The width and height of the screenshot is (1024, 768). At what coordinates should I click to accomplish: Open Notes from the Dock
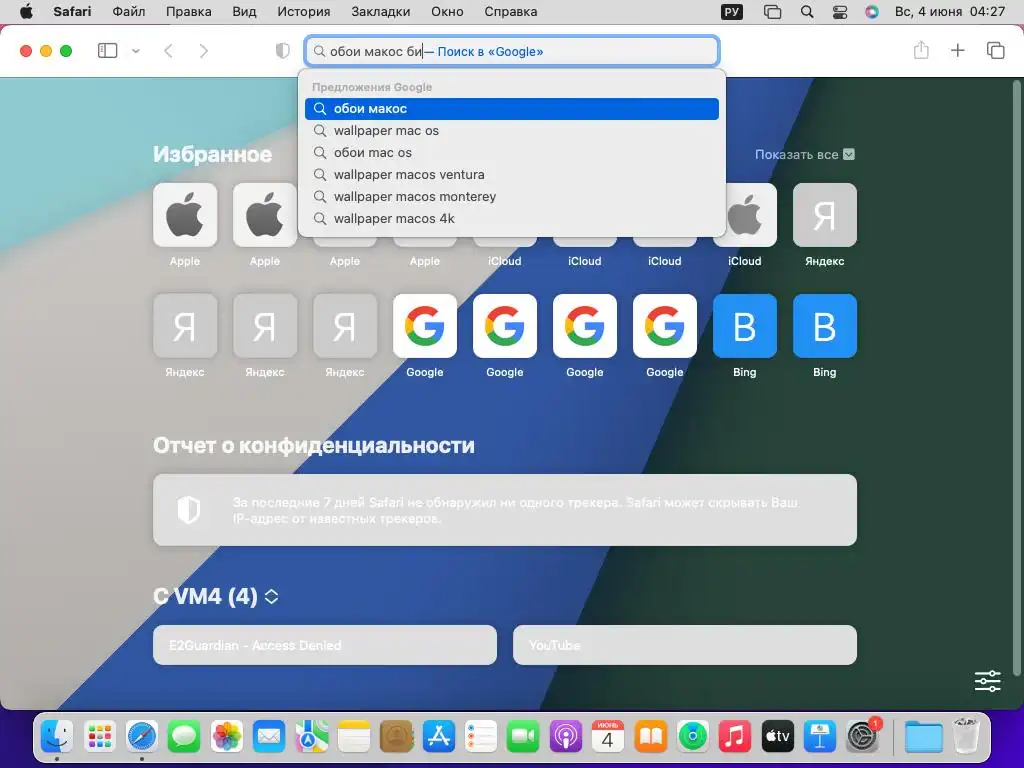click(354, 737)
